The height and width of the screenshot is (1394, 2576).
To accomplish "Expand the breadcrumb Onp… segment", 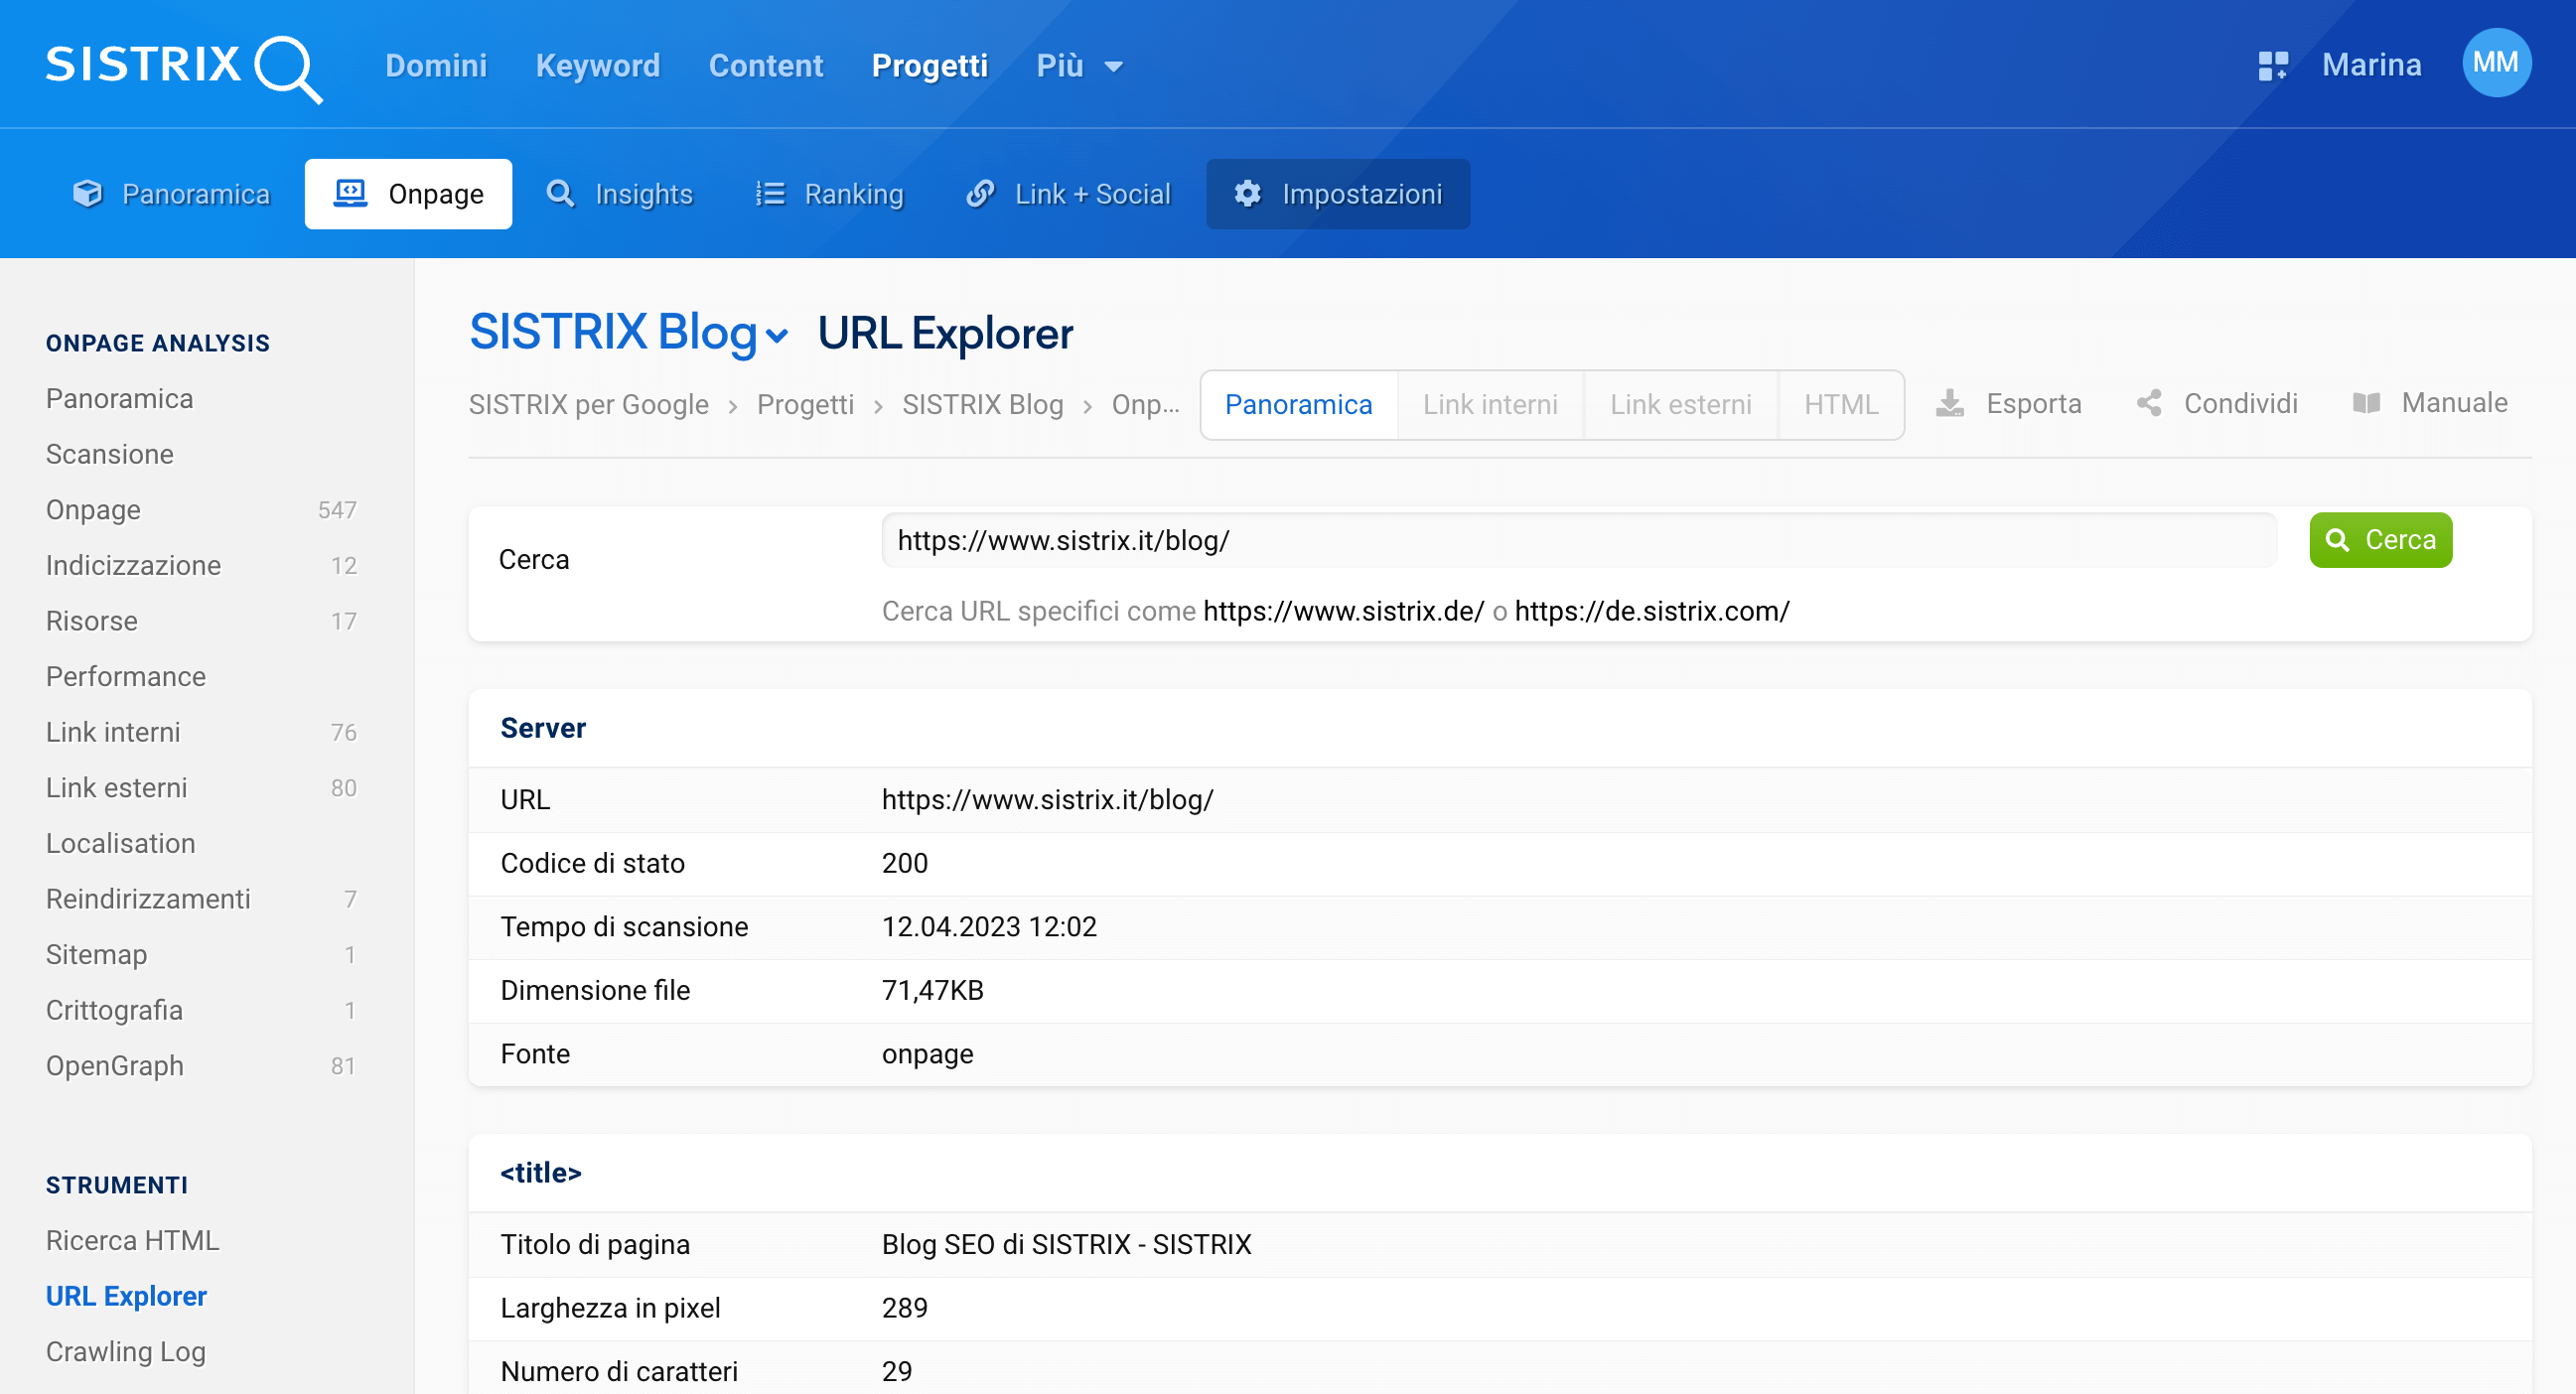I will click(x=1143, y=405).
